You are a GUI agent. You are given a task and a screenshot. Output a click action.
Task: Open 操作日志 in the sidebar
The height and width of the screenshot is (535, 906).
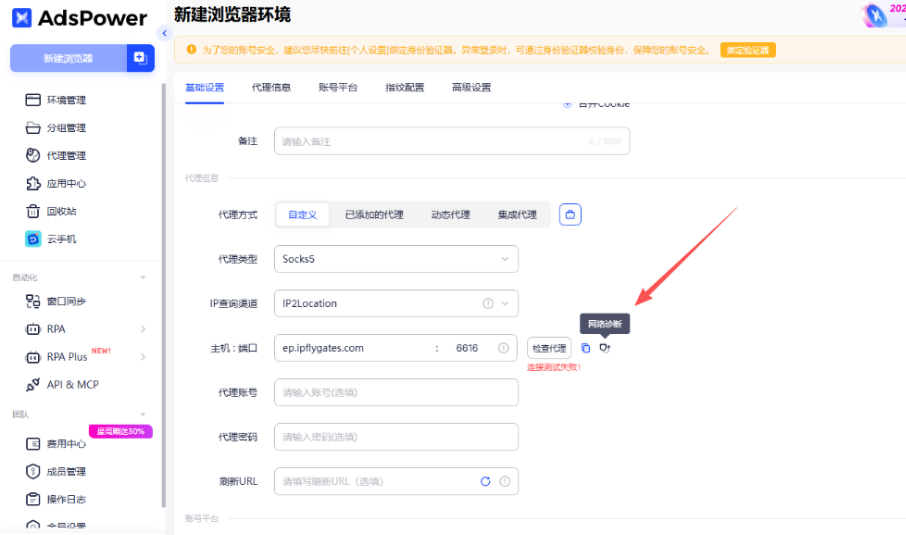click(55, 499)
